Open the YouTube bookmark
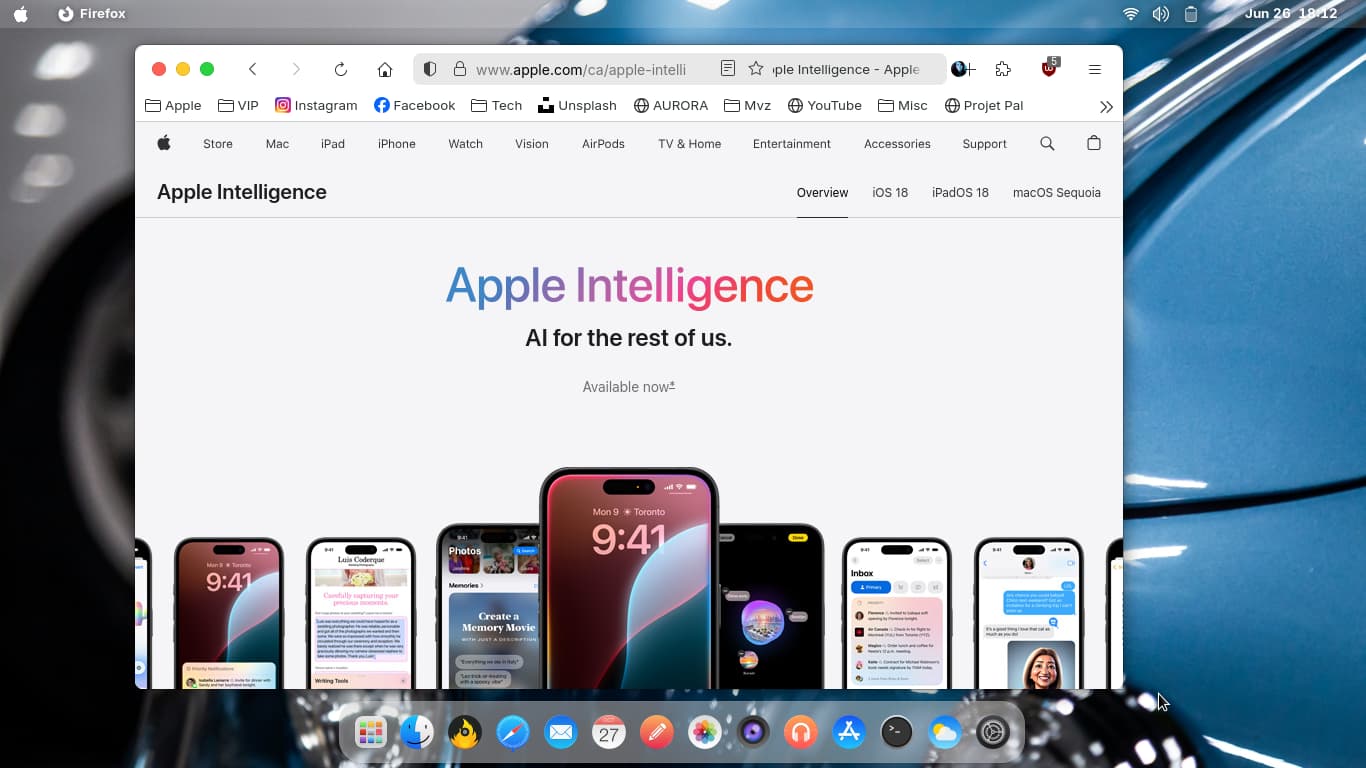Screen dimensions: 1366x768 [x=825, y=105]
